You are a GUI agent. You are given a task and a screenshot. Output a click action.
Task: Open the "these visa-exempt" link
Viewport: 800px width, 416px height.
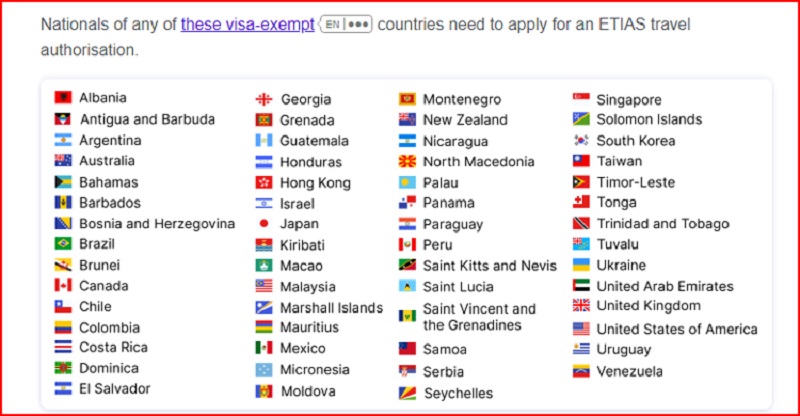(247, 24)
